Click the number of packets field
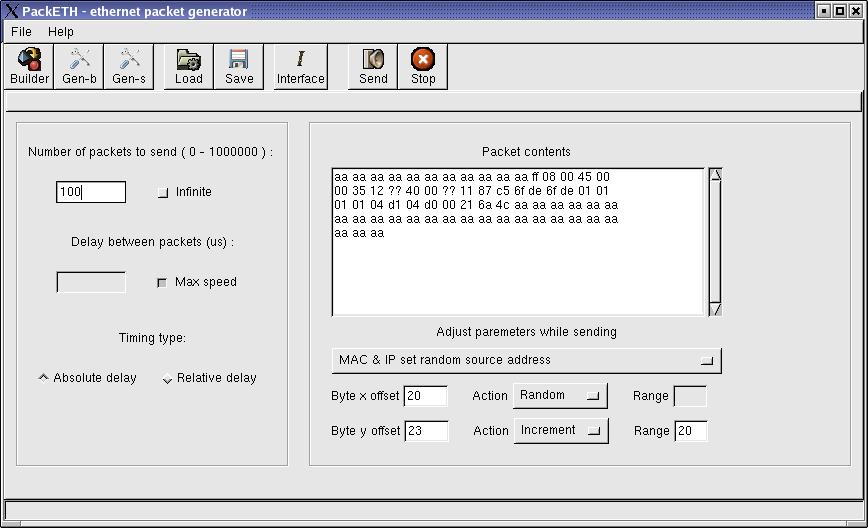This screenshot has width=868, height=528. [91, 192]
